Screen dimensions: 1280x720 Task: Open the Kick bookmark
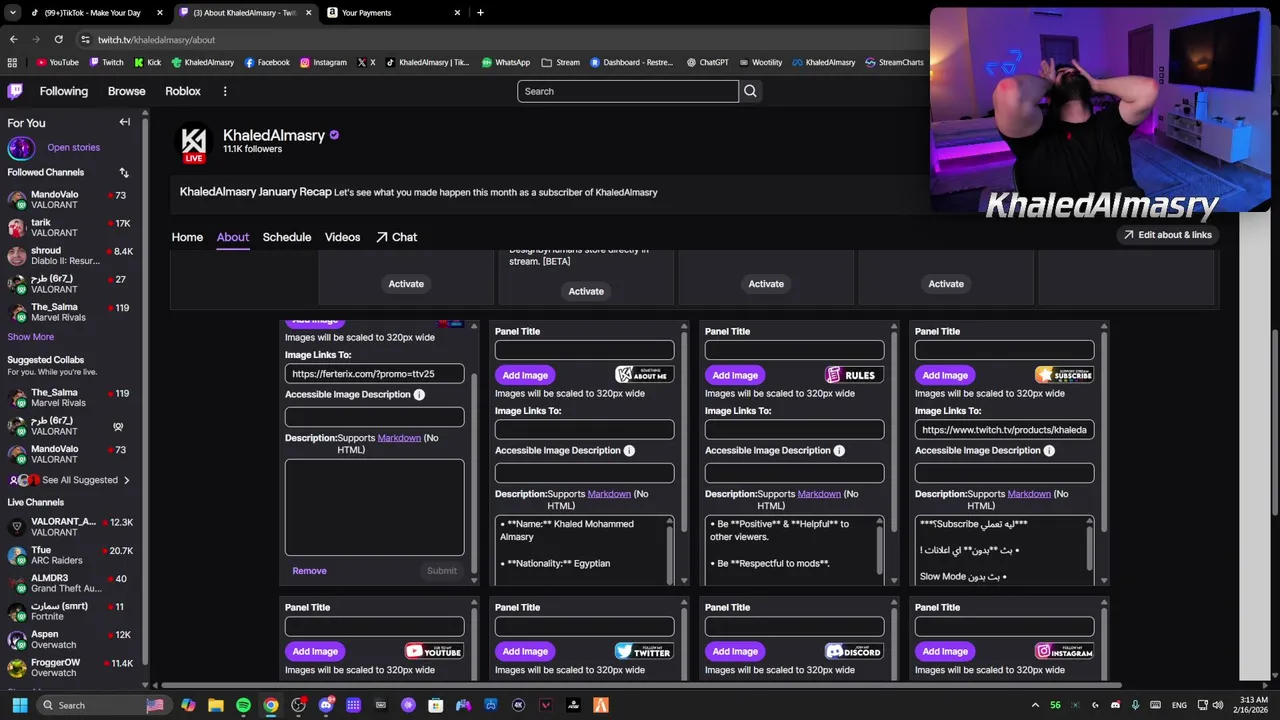(x=147, y=62)
